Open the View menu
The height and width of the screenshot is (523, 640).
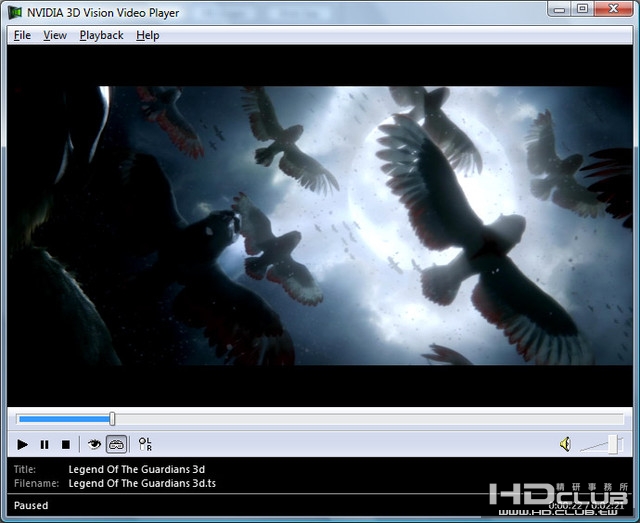click(55, 36)
